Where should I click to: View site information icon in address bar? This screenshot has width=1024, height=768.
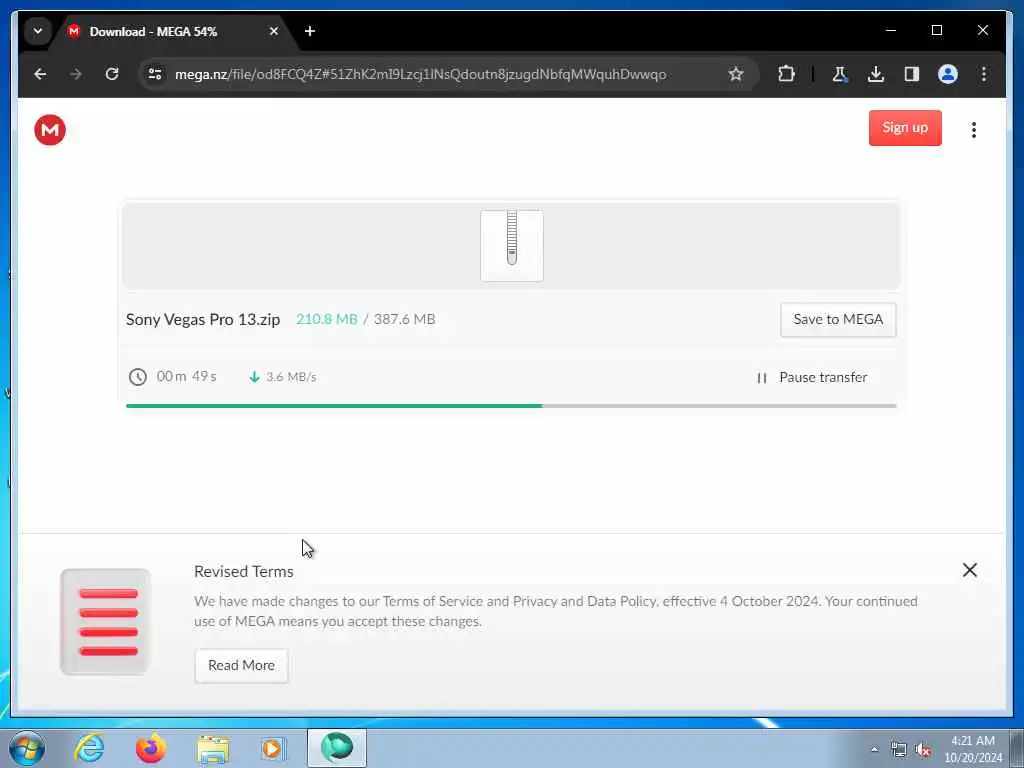[x=155, y=74]
